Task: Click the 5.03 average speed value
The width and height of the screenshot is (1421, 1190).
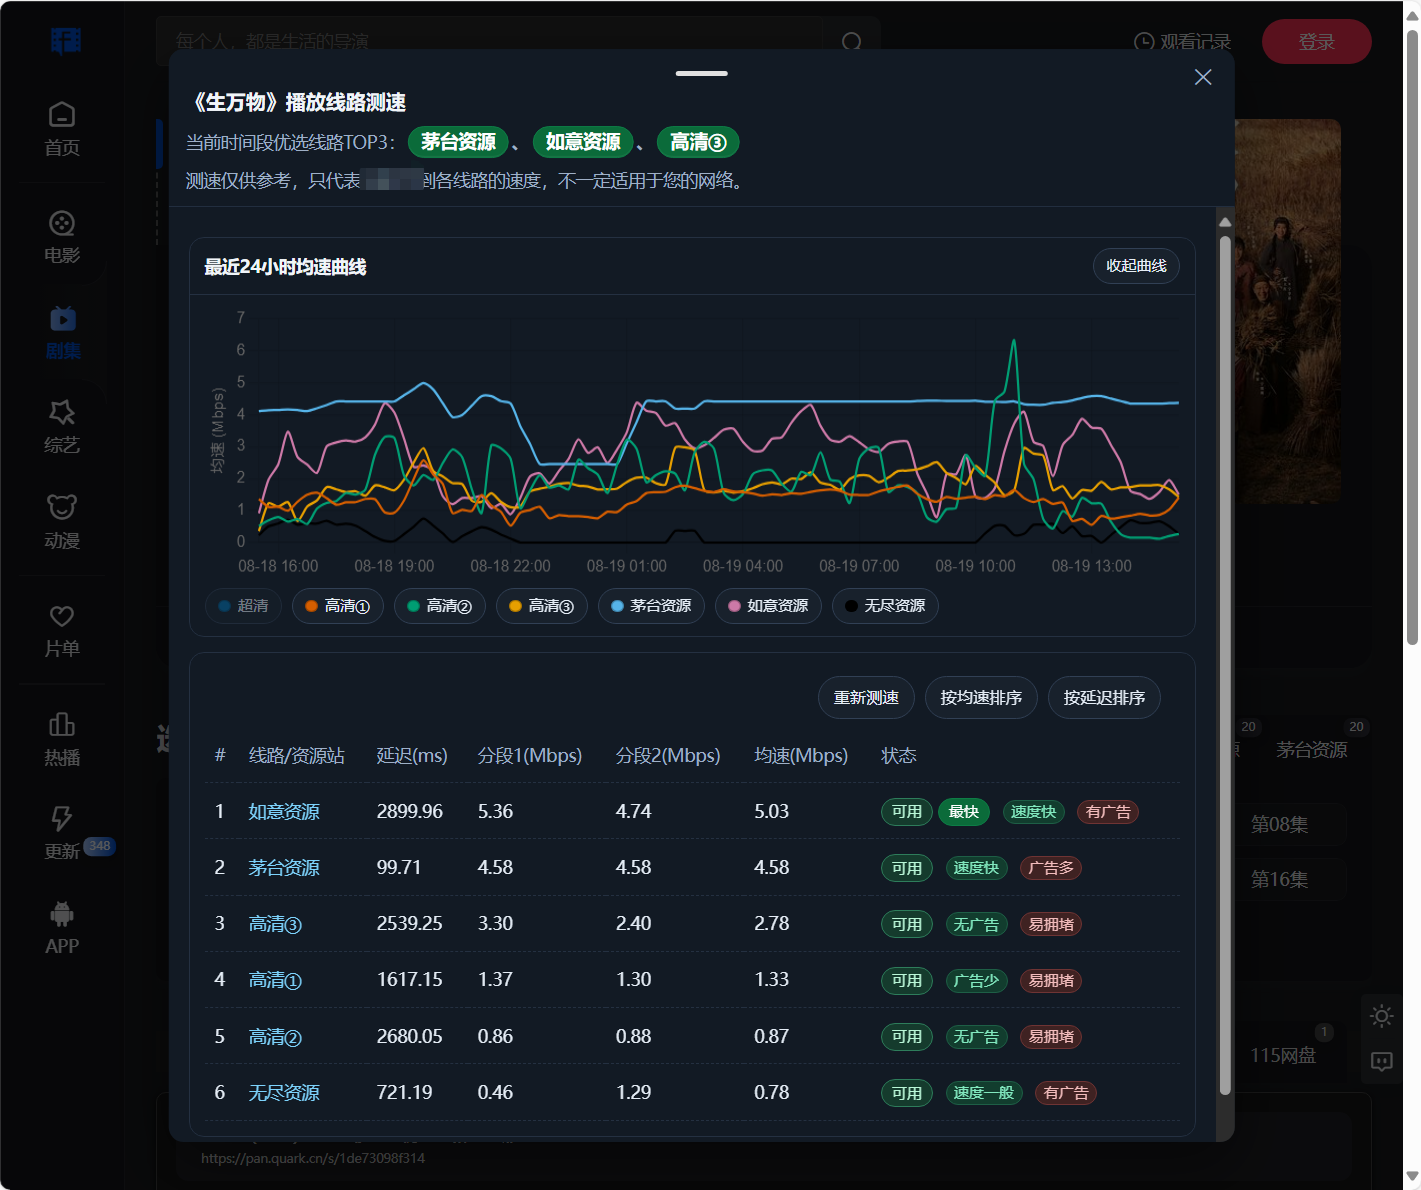Action: (772, 812)
